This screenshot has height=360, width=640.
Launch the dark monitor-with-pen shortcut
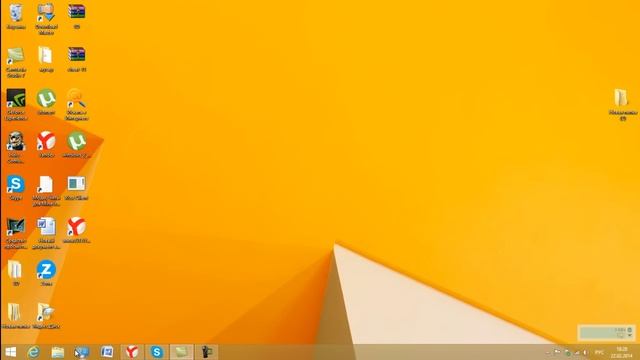click(16, 233)
